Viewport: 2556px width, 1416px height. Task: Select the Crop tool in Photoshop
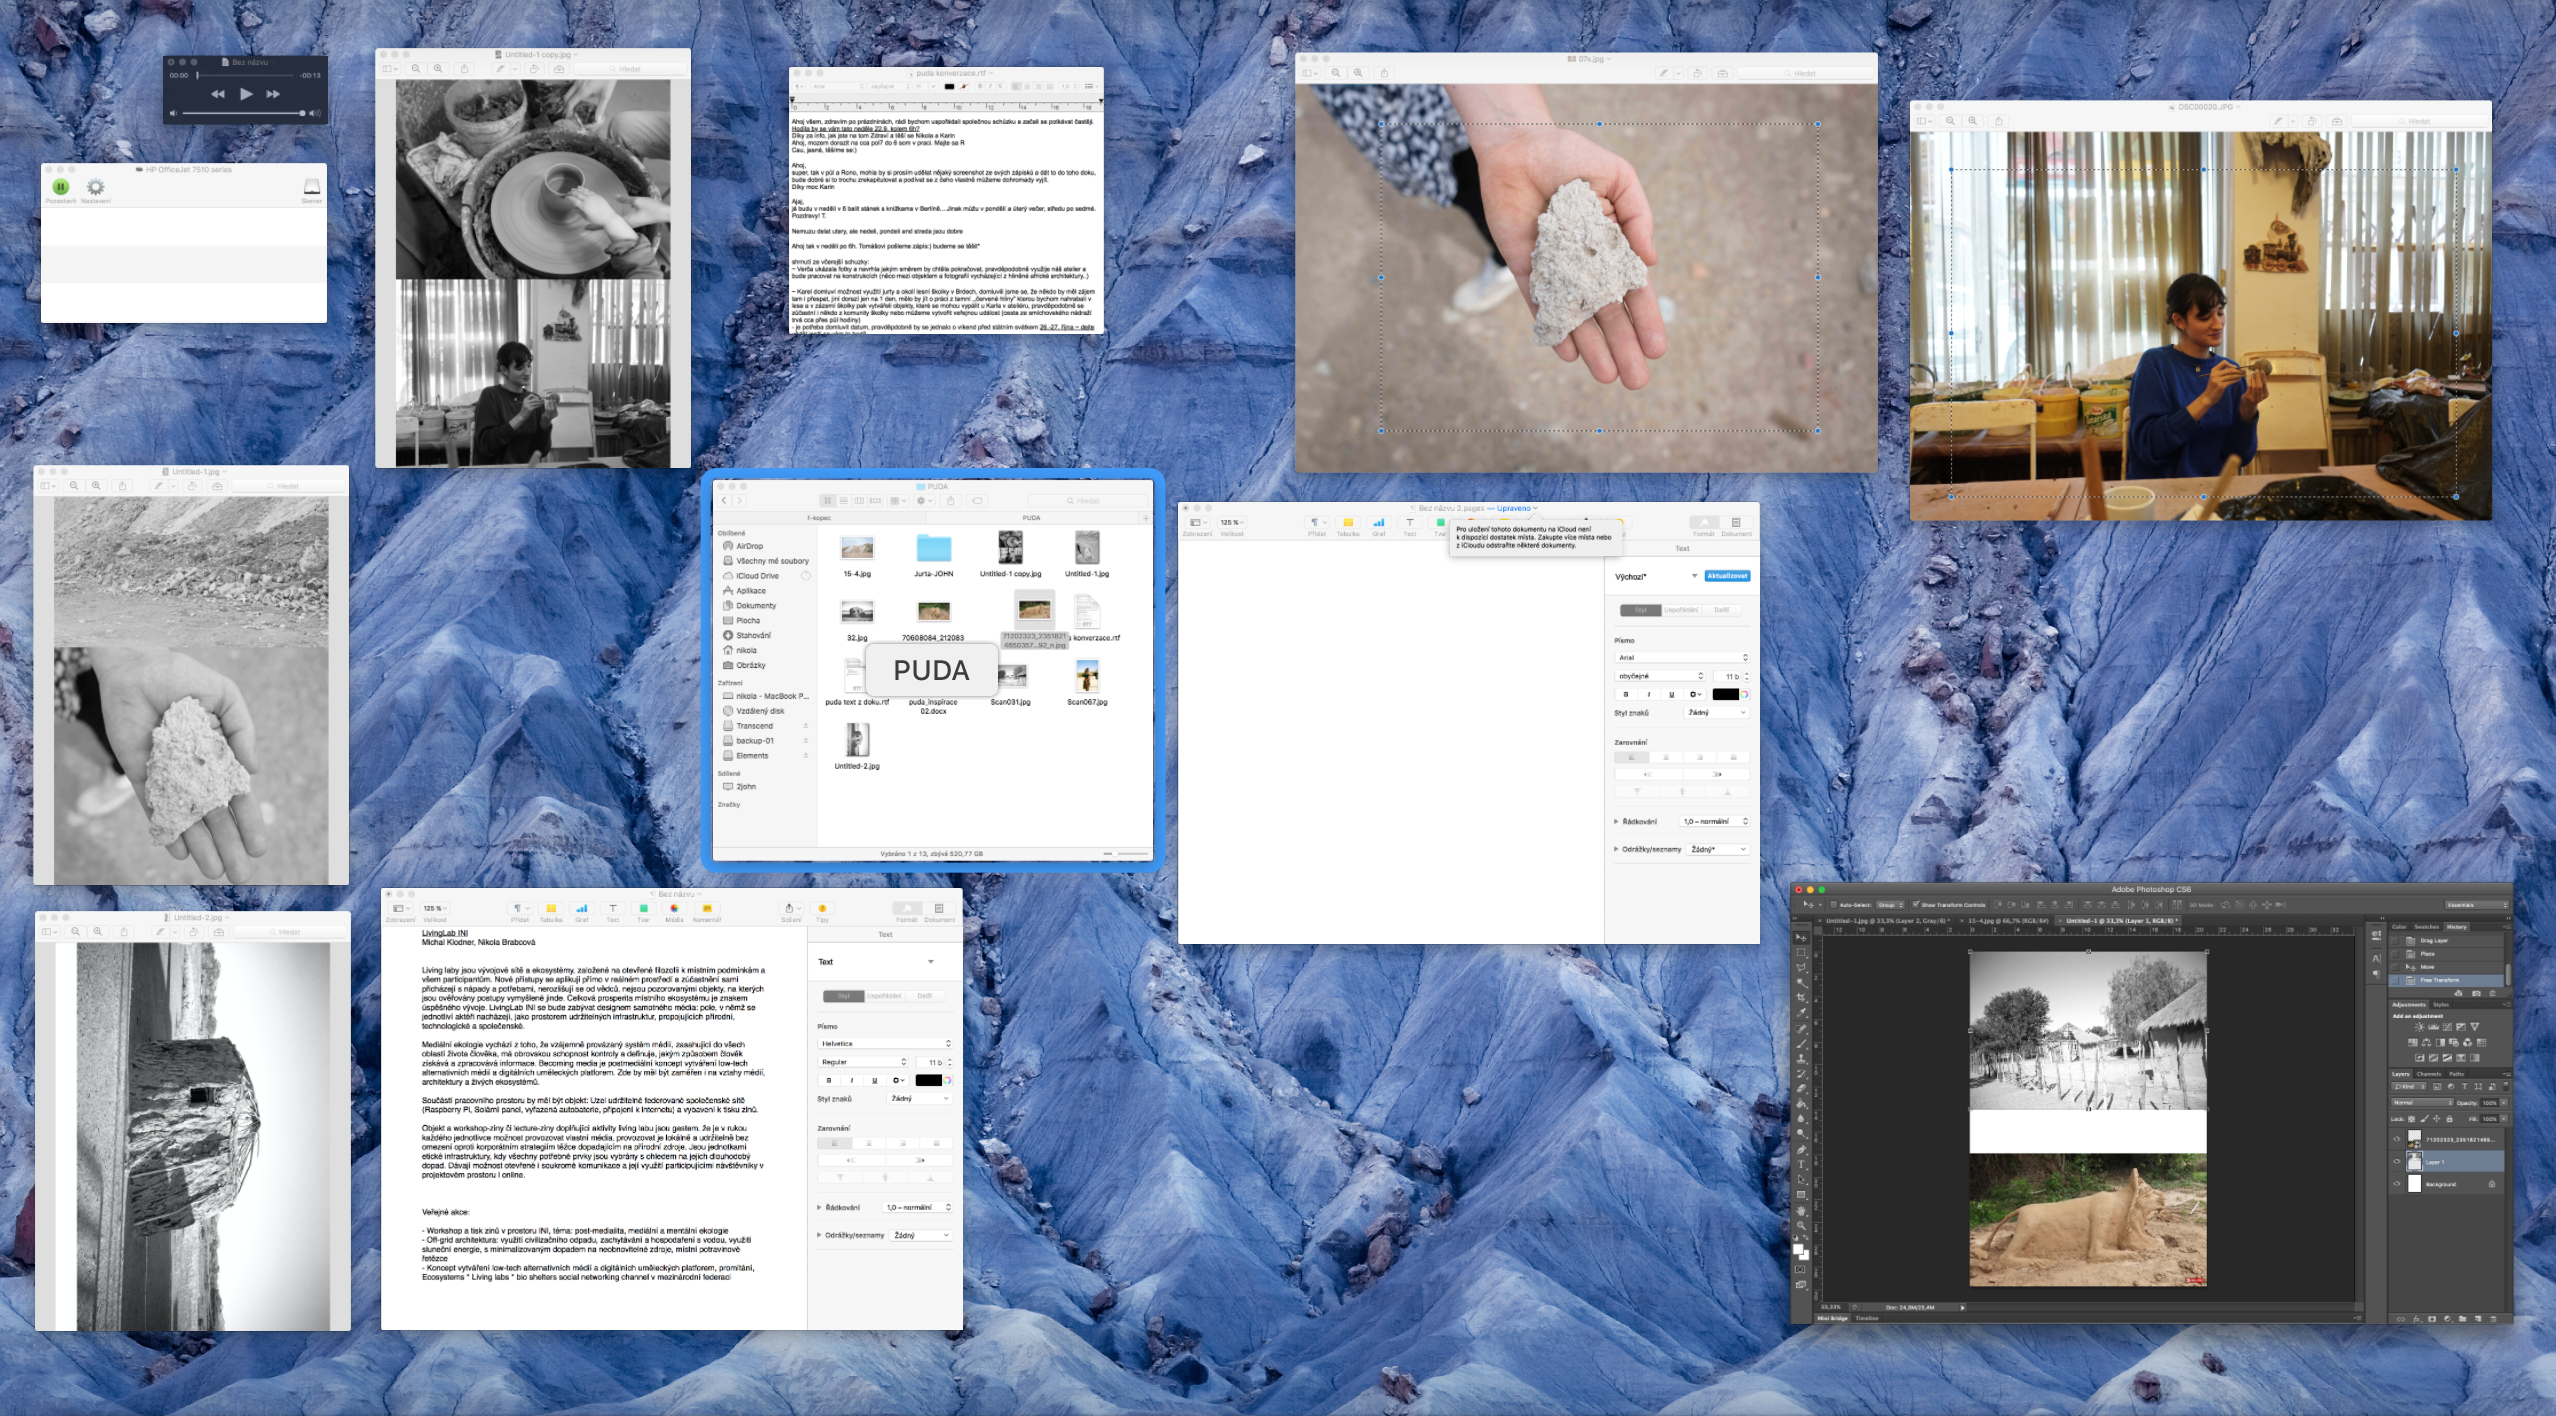coord(1802,997)
